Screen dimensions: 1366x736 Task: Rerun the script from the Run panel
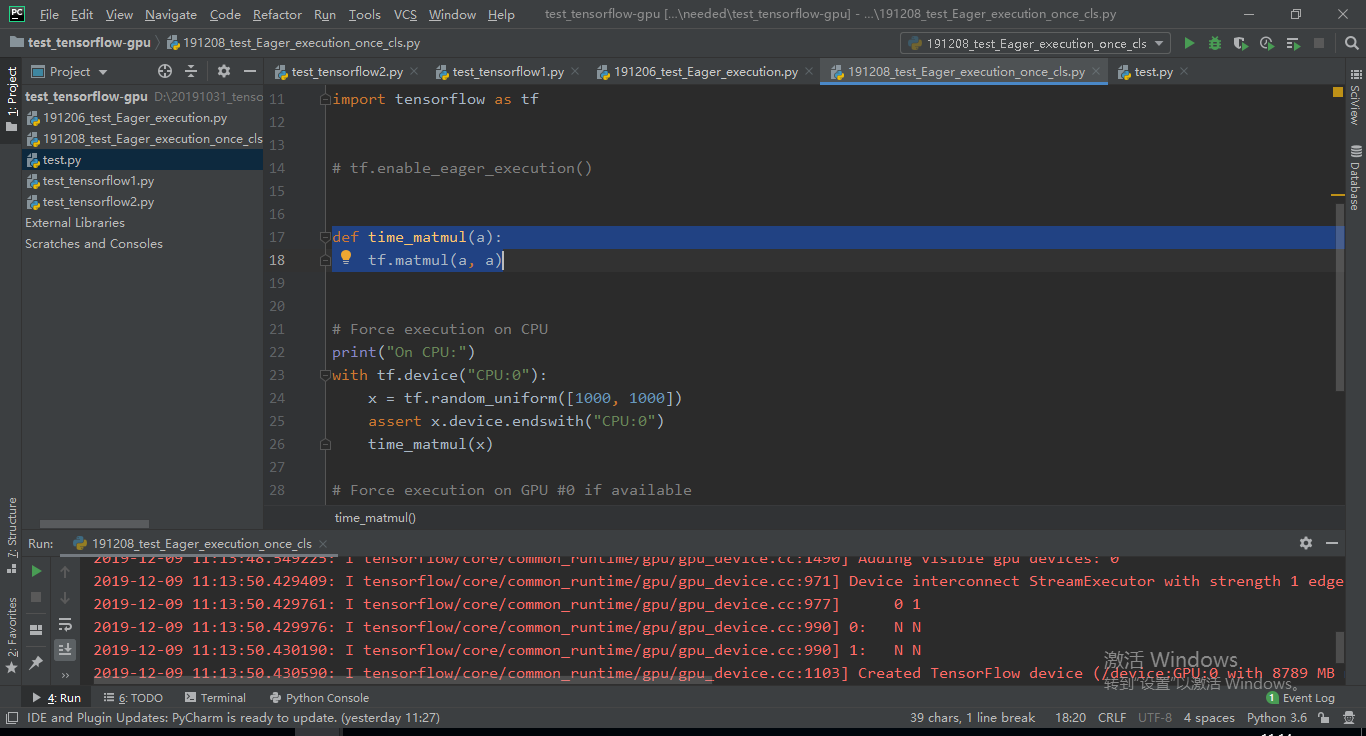36,571
